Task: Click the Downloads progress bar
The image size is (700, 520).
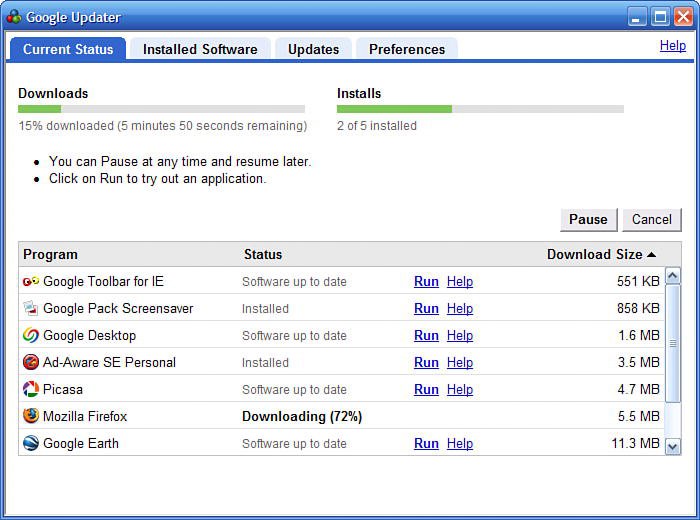Action: click(x=161, y=109)
